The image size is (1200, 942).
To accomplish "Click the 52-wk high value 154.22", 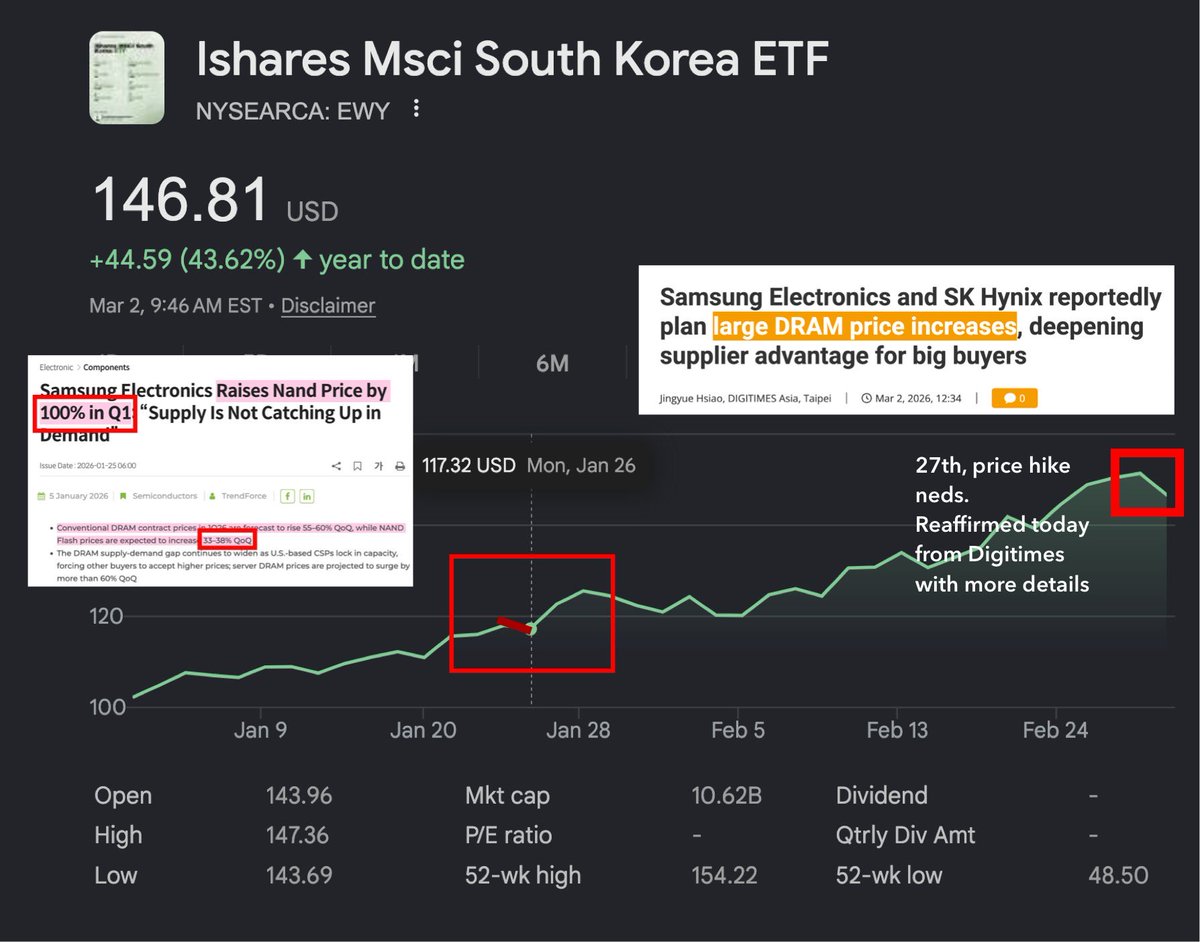I will coord(726,876).
